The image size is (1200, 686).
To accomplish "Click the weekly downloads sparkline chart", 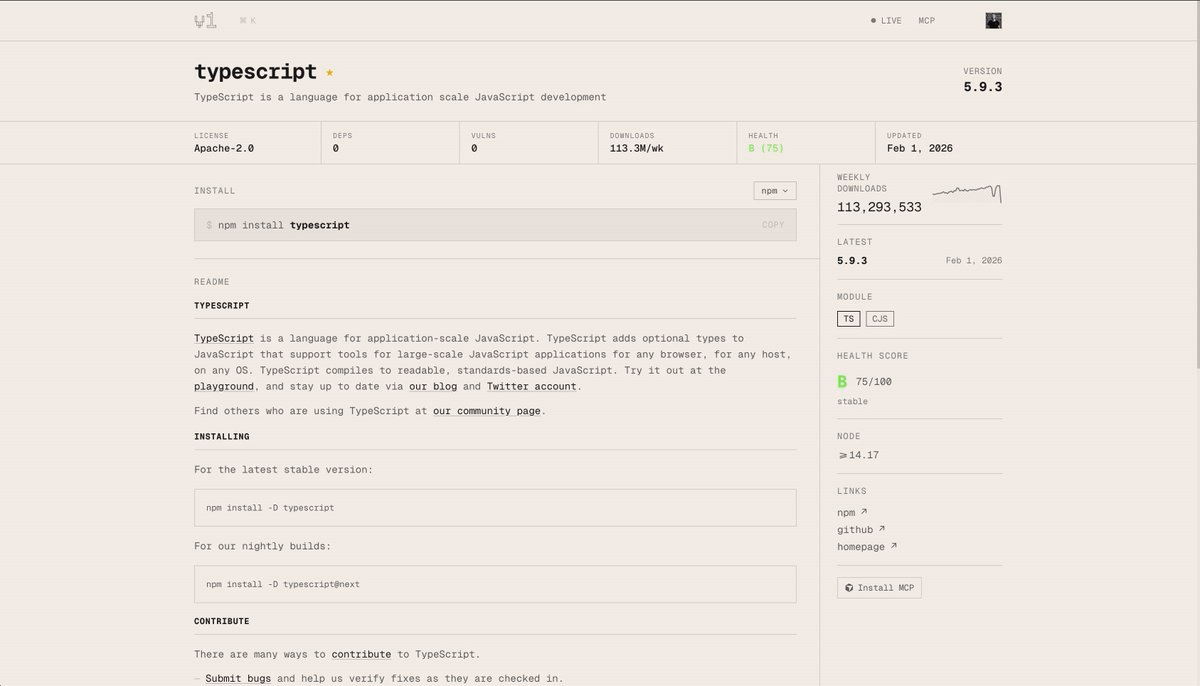I will (967, 193).
